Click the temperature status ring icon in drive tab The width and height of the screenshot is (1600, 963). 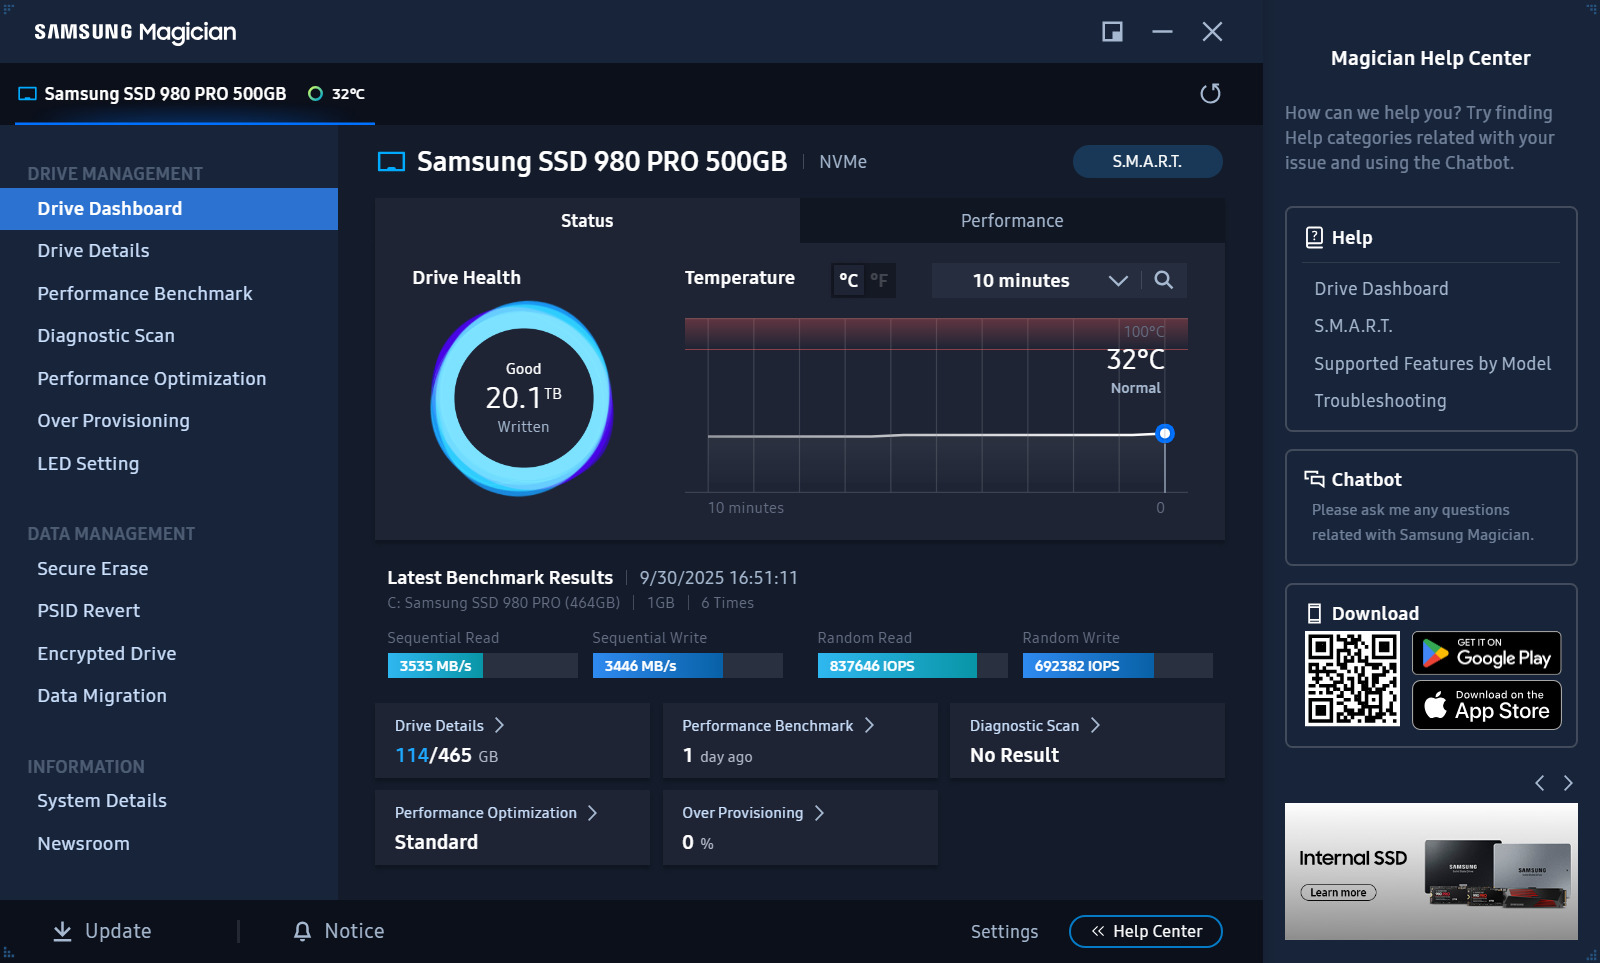[315, 94]
